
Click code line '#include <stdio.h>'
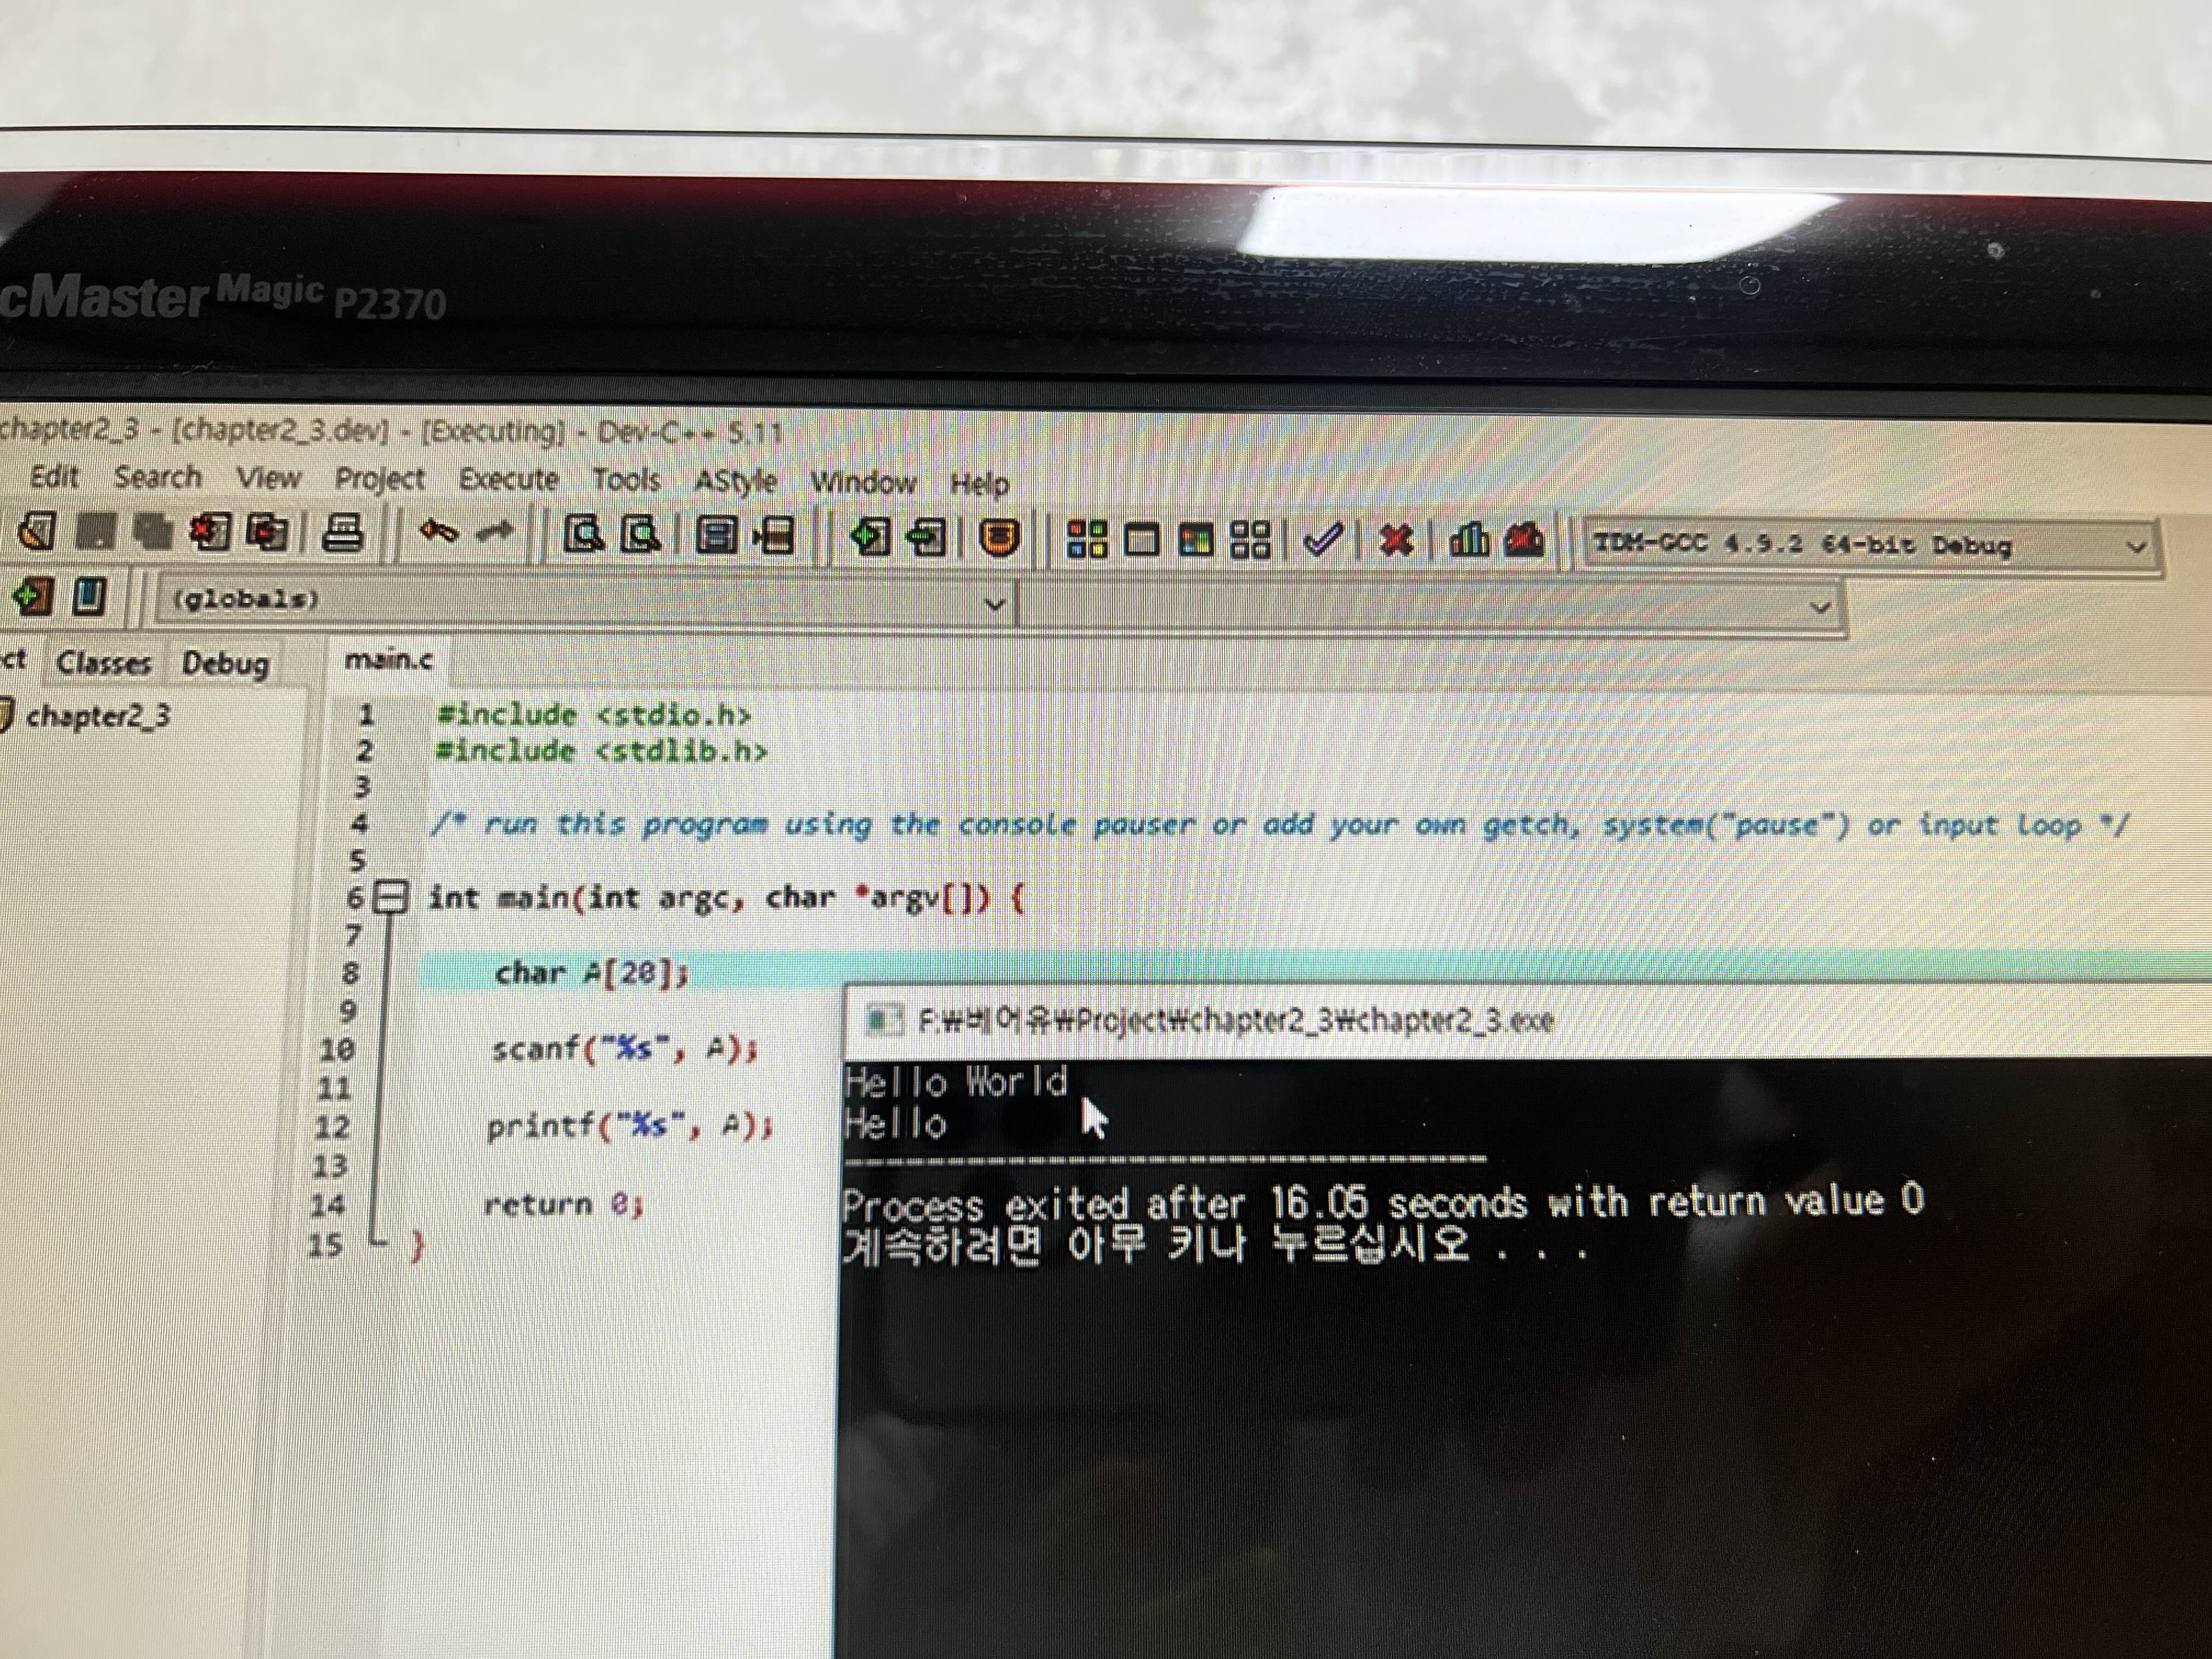click(x=594, y=715)
